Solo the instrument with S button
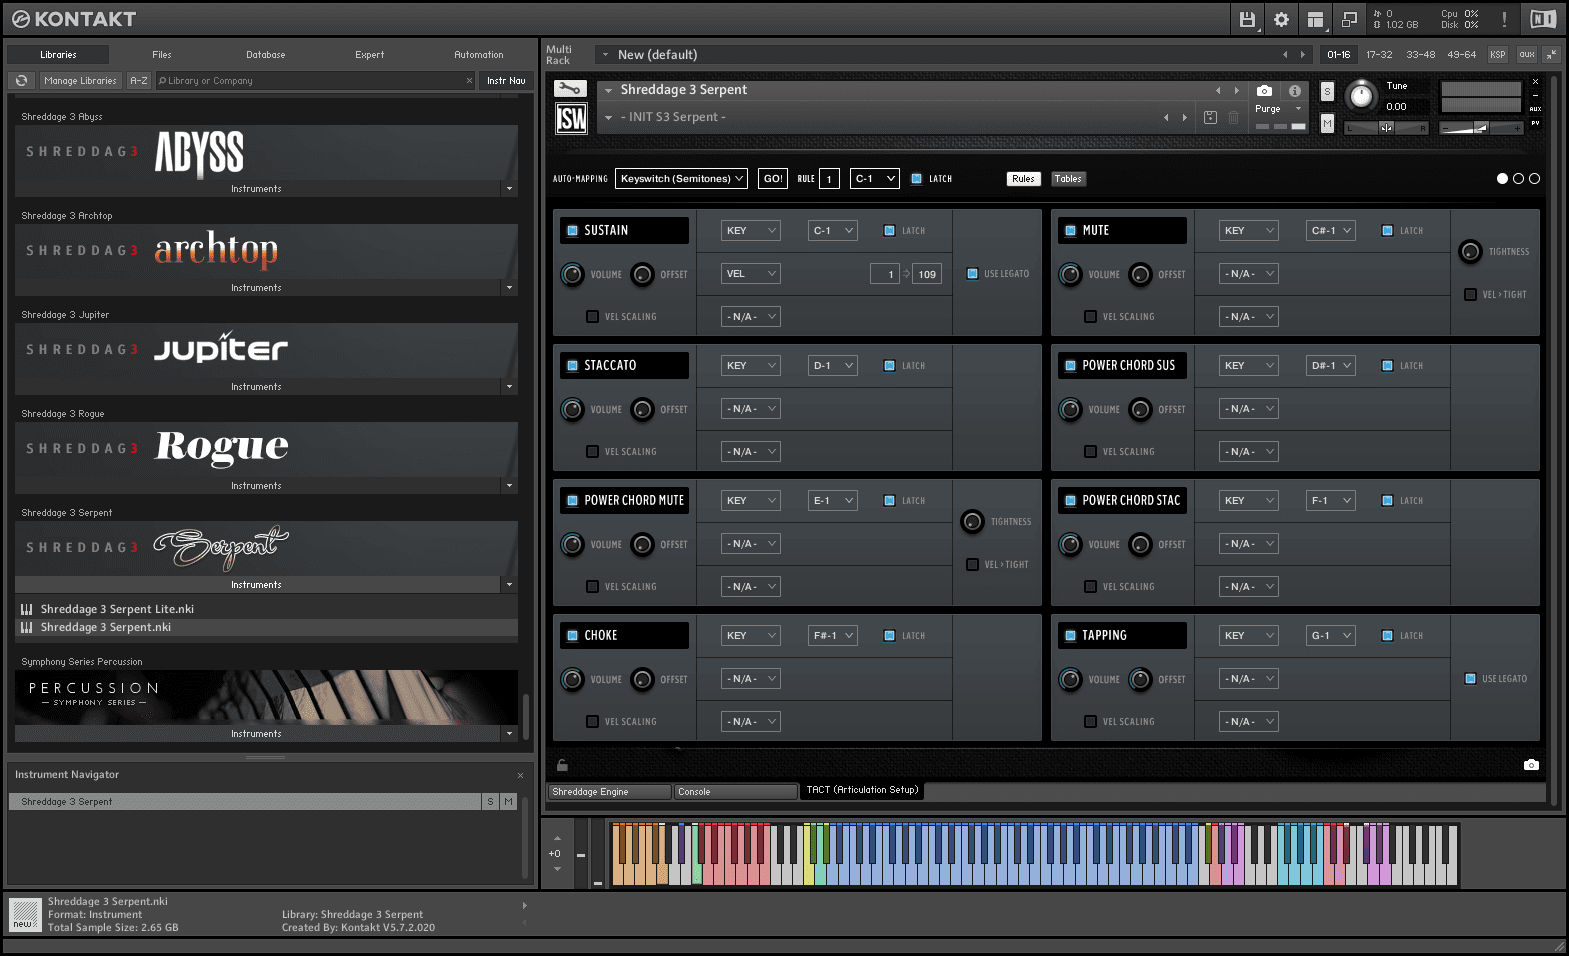This screenshot has height=956, width=1569. pyautogui.click(x=1327, y=91)
